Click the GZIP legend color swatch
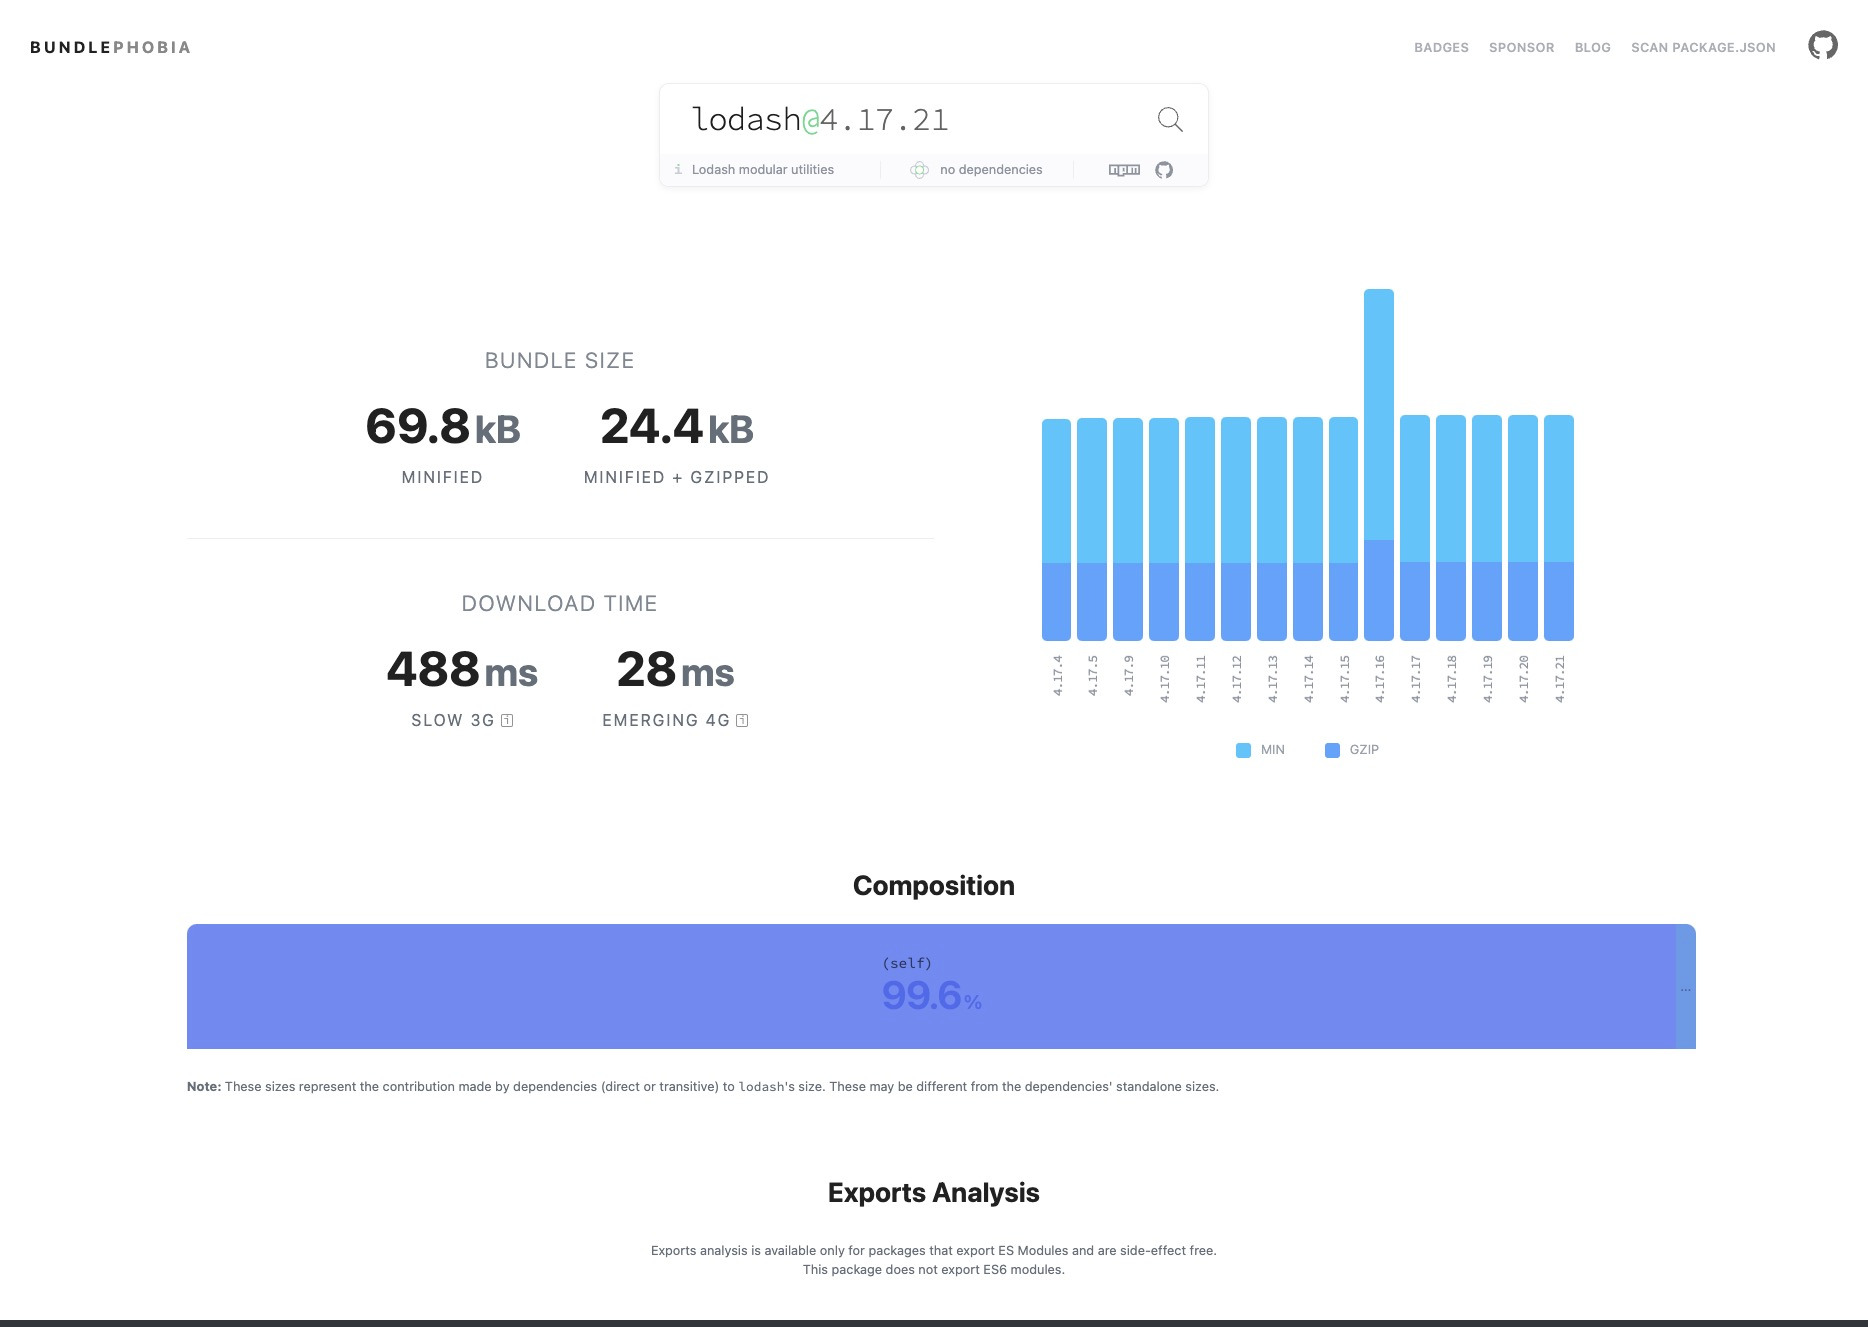The width and height of the screenshot is (1868, 1327). coord(1332,750)
